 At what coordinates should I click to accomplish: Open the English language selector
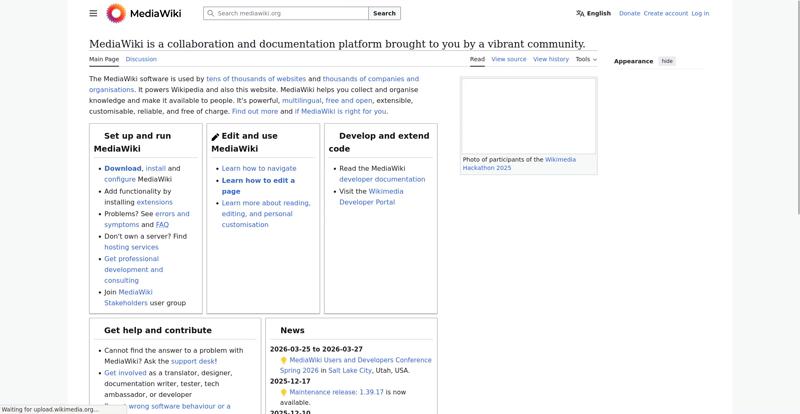(598, 13)
